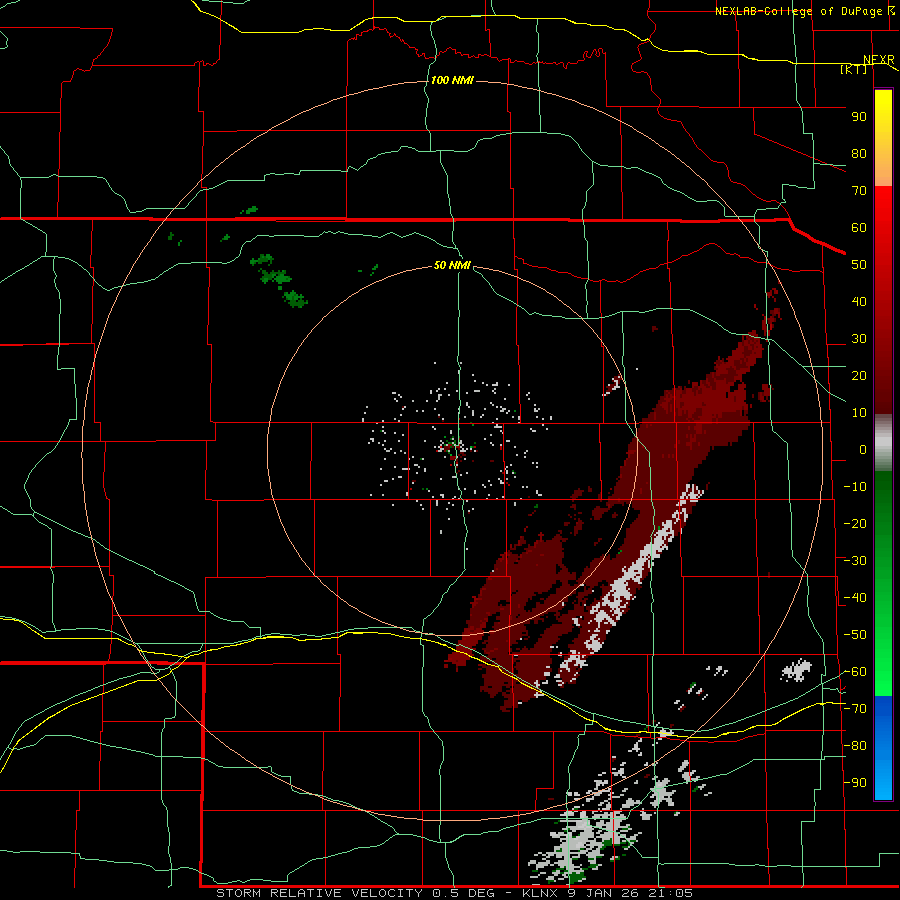Click the 50 NMI range ring label
Screen dimensions: 900x900
(452, 265)
